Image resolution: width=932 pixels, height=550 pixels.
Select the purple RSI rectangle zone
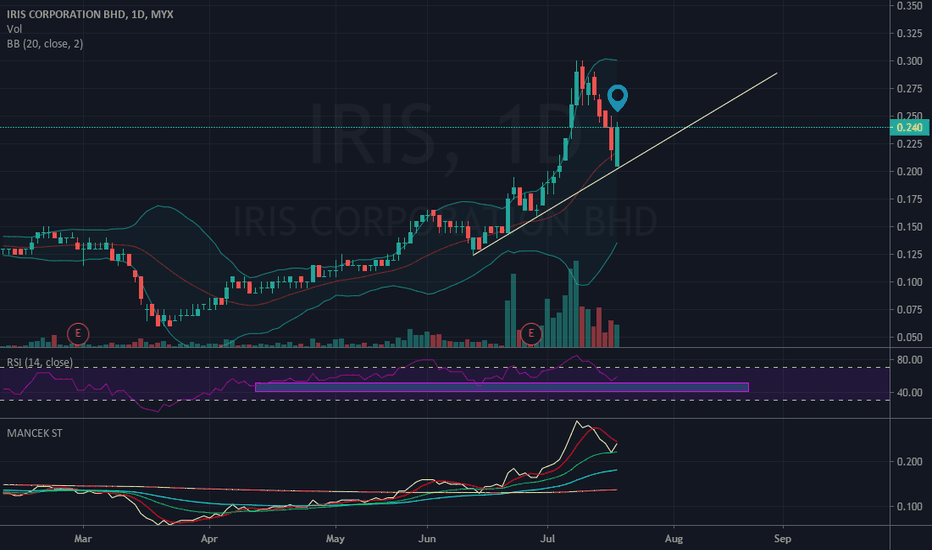click(502, 387)
